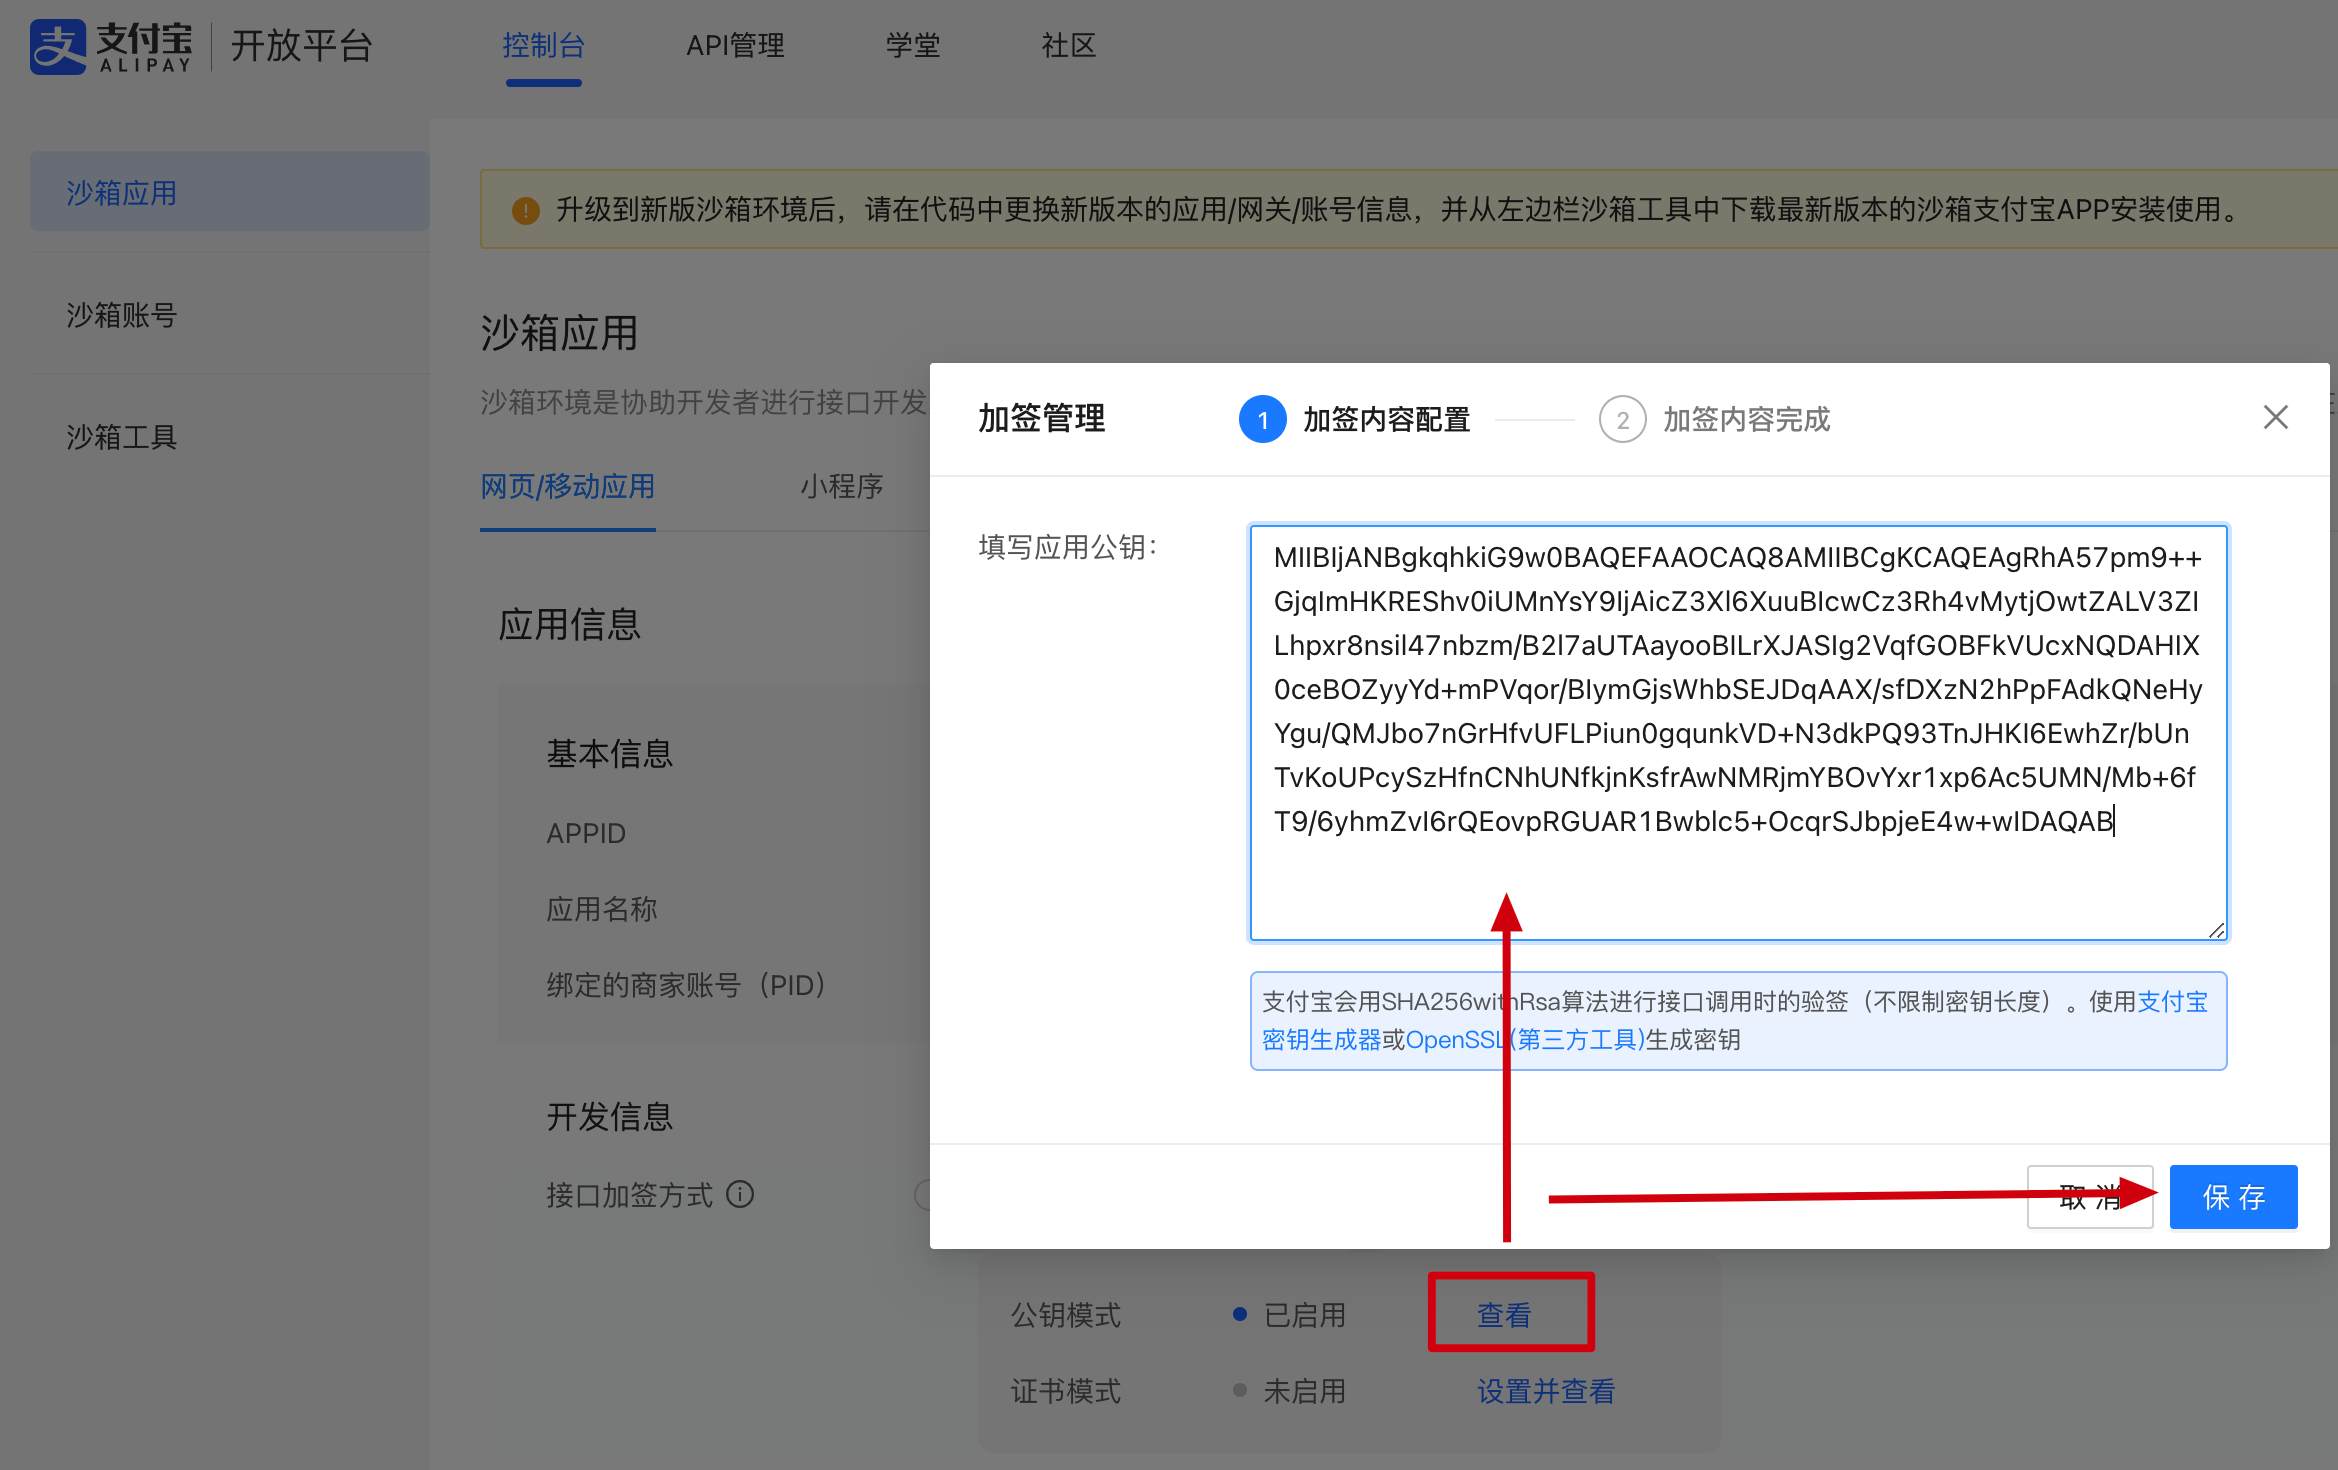Click the 证书模式 label

click(1066, 1391)
